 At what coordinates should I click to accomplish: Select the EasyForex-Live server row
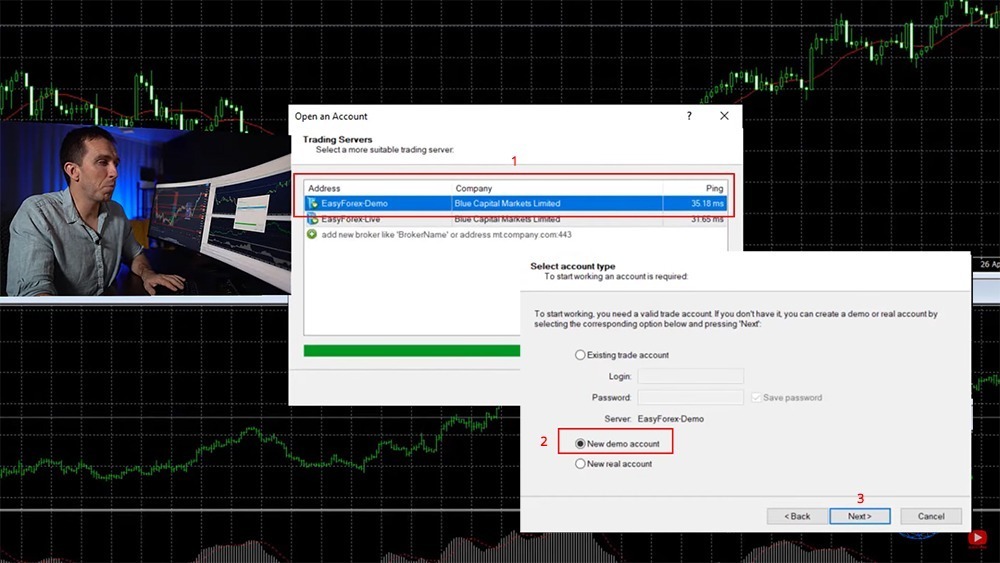515,219
